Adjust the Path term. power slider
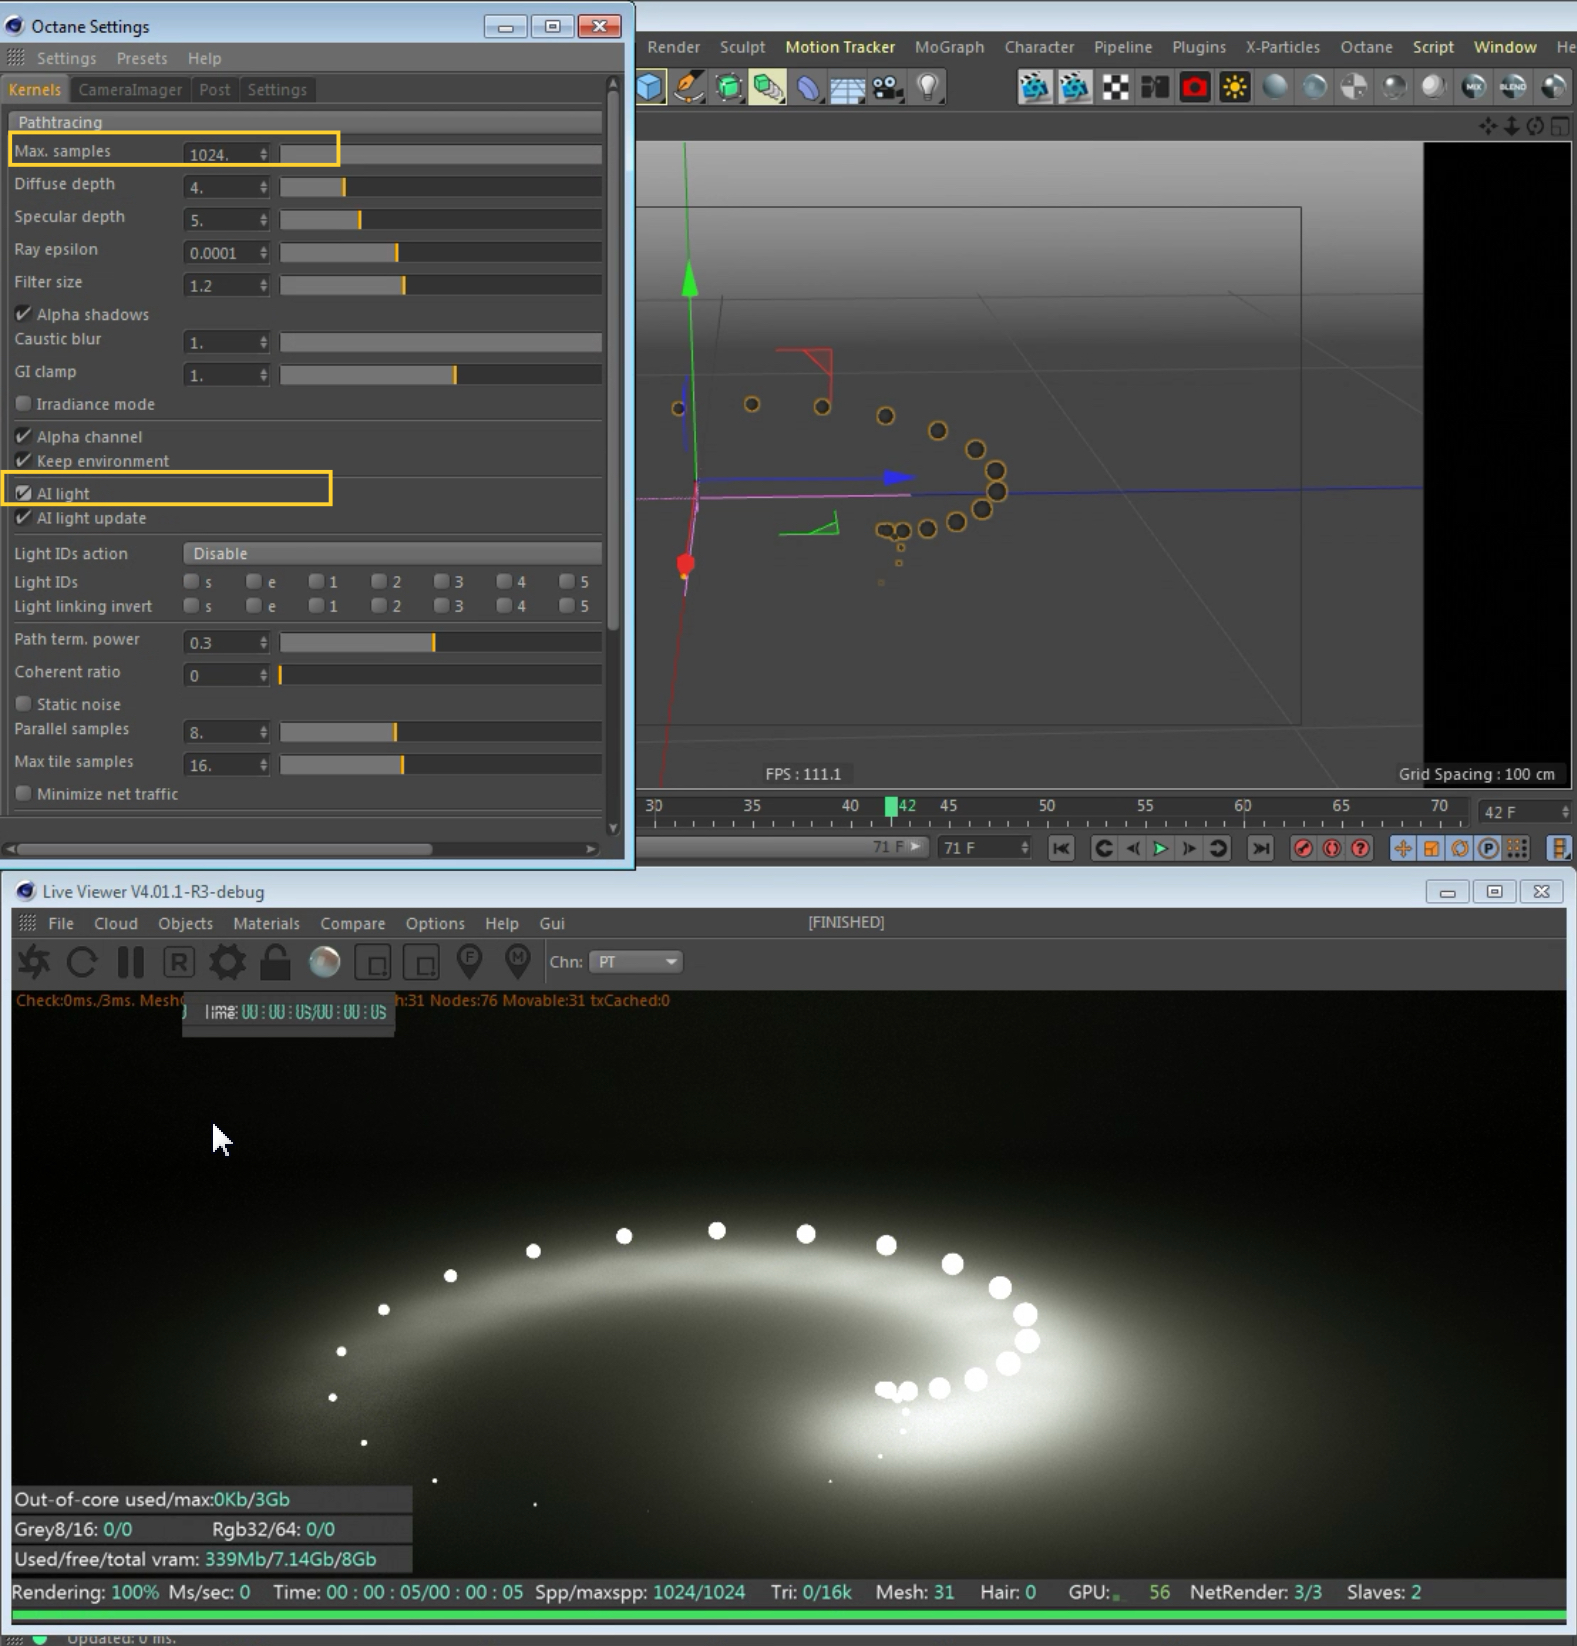The height and width of the screenshot is (1646, 1577). tap(441, 642)
